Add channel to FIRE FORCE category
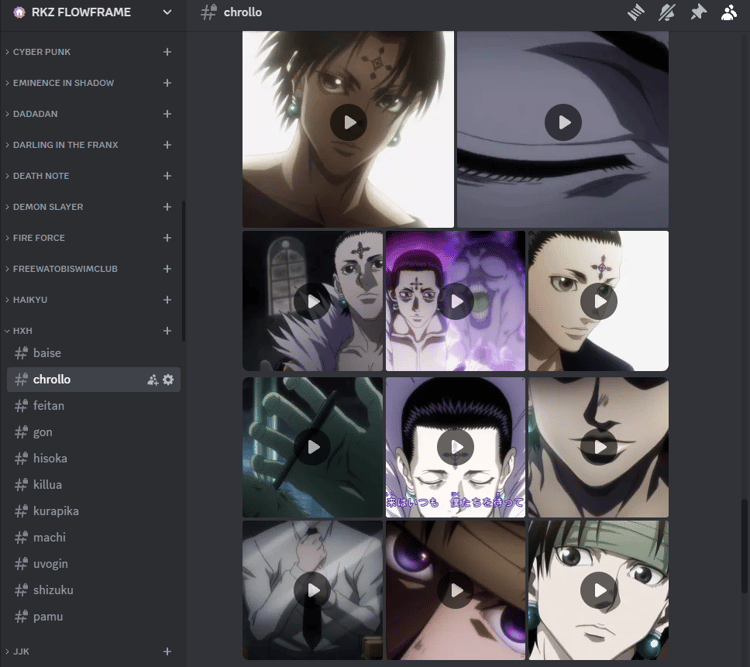Screen dimensions: 750x667 [167, 238]
